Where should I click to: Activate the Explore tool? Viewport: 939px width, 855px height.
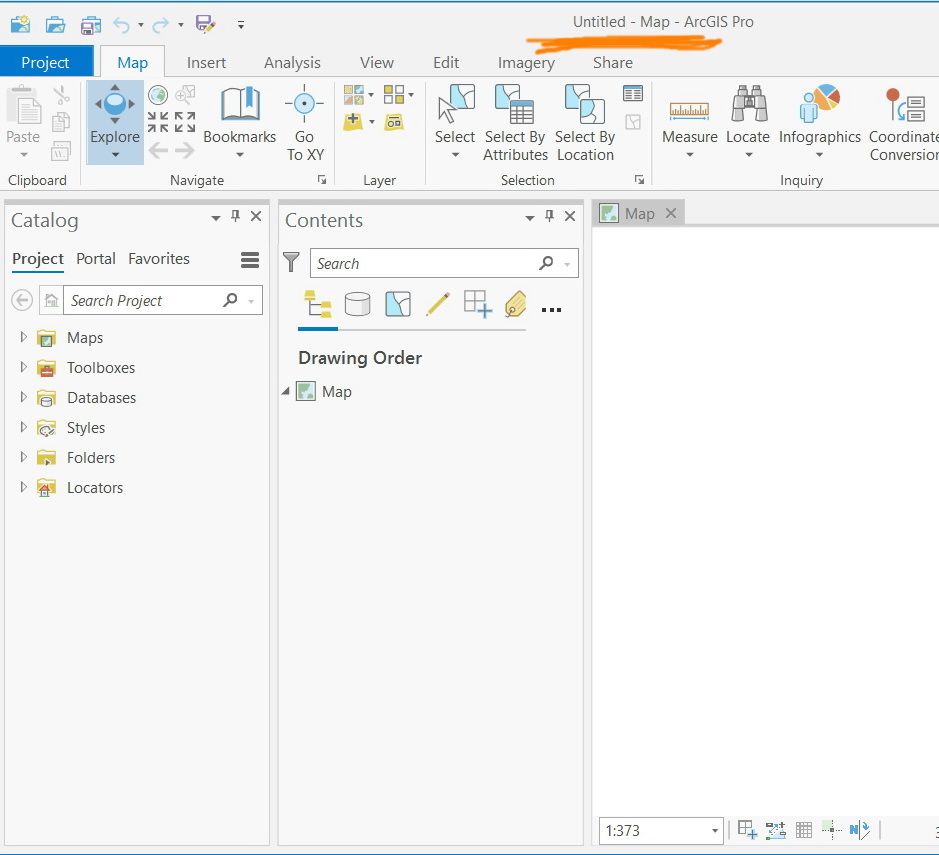(x=115, y=122)
